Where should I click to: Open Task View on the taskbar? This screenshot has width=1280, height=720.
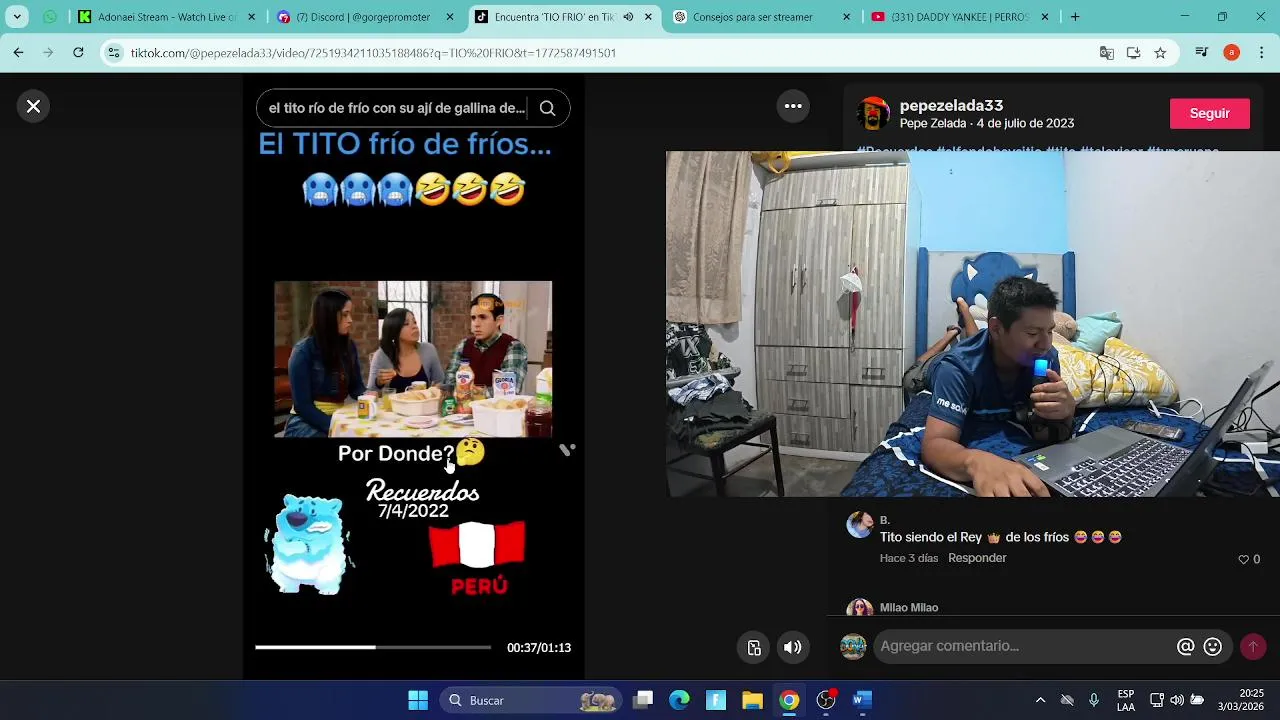(643, 700)
